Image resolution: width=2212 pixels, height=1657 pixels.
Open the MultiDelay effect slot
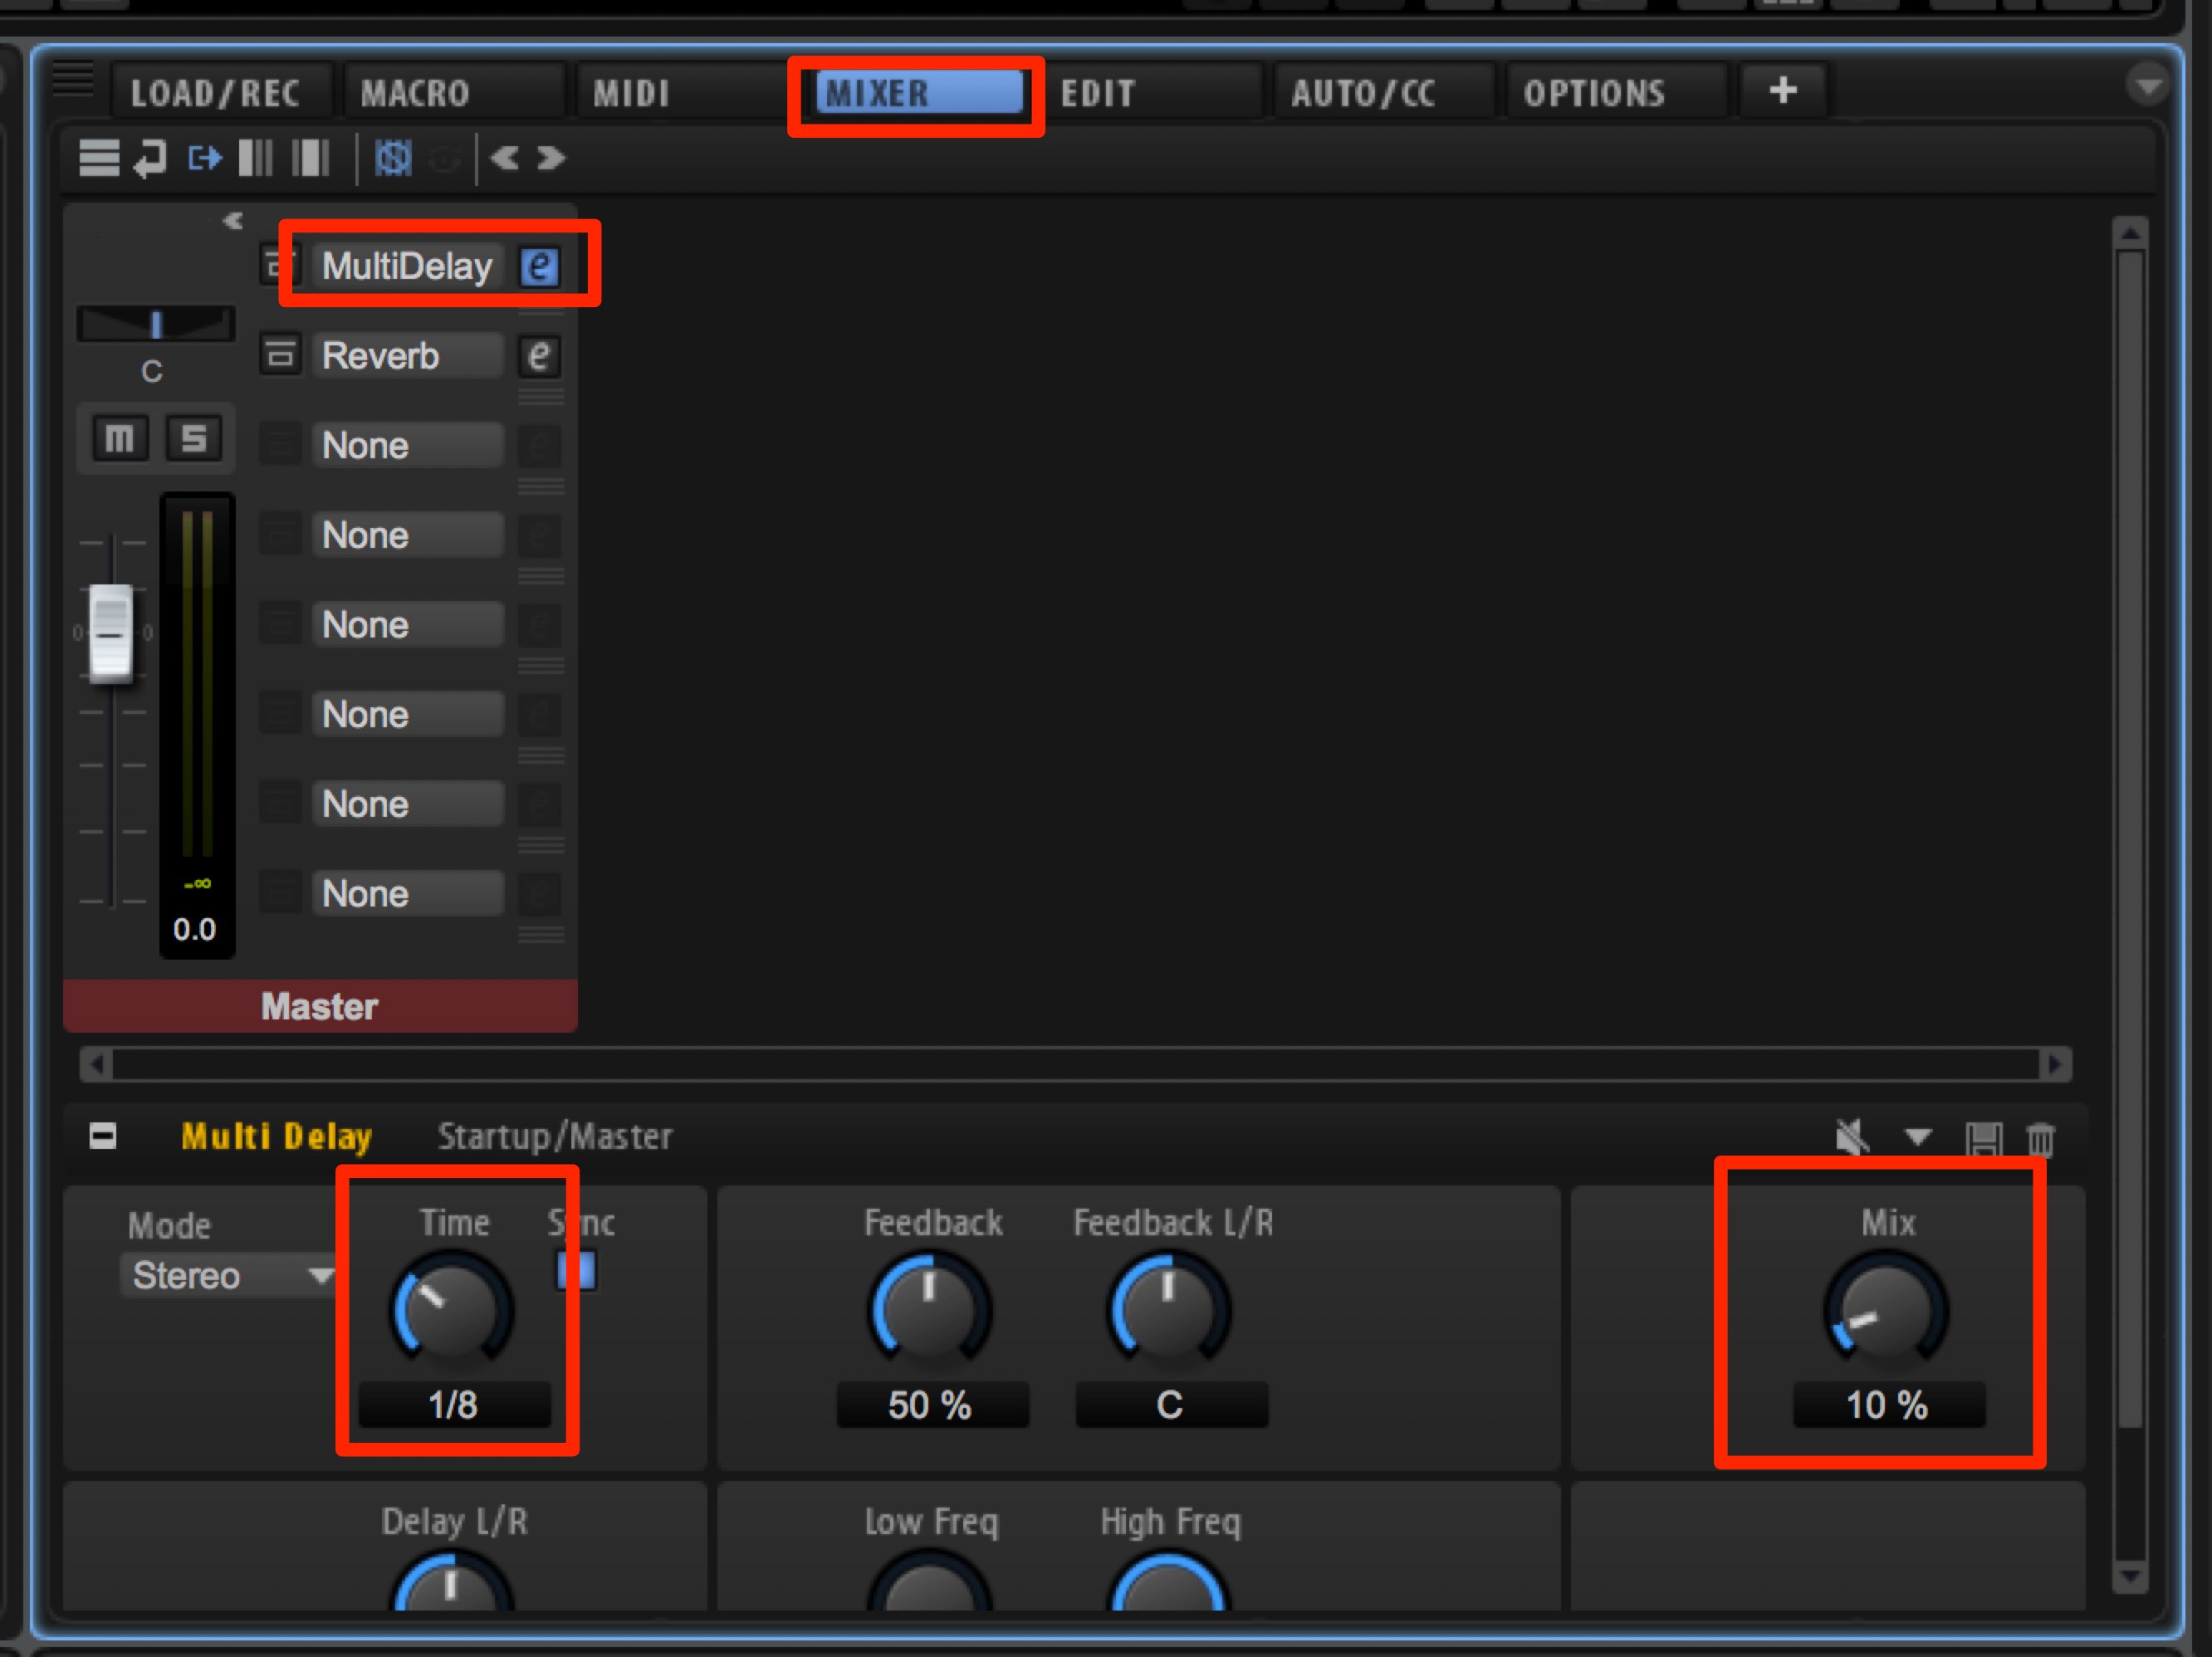(407, 266)
